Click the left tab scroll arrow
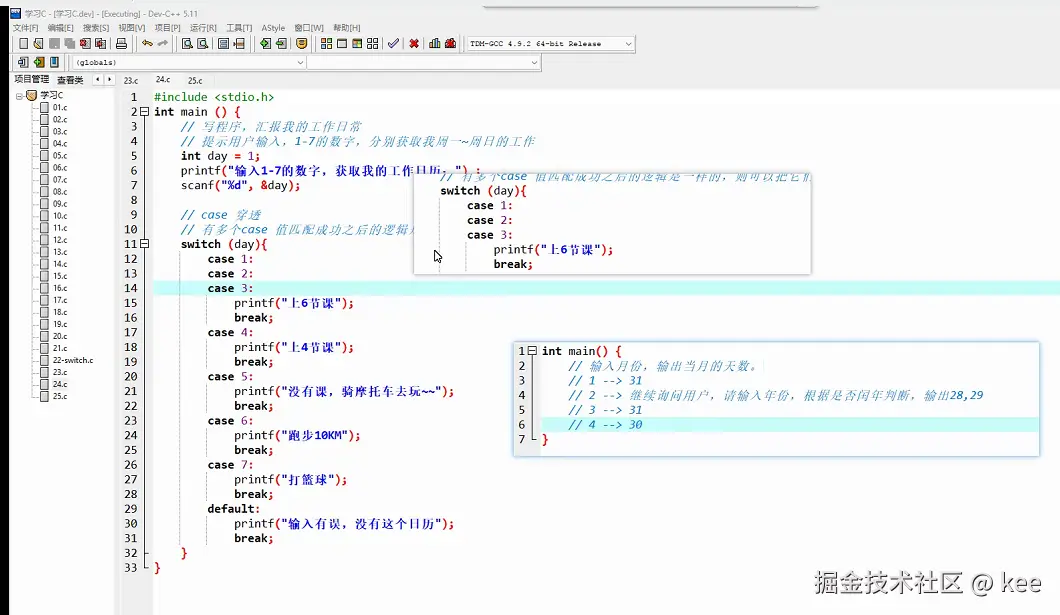1060x615 pixels. 97,80
